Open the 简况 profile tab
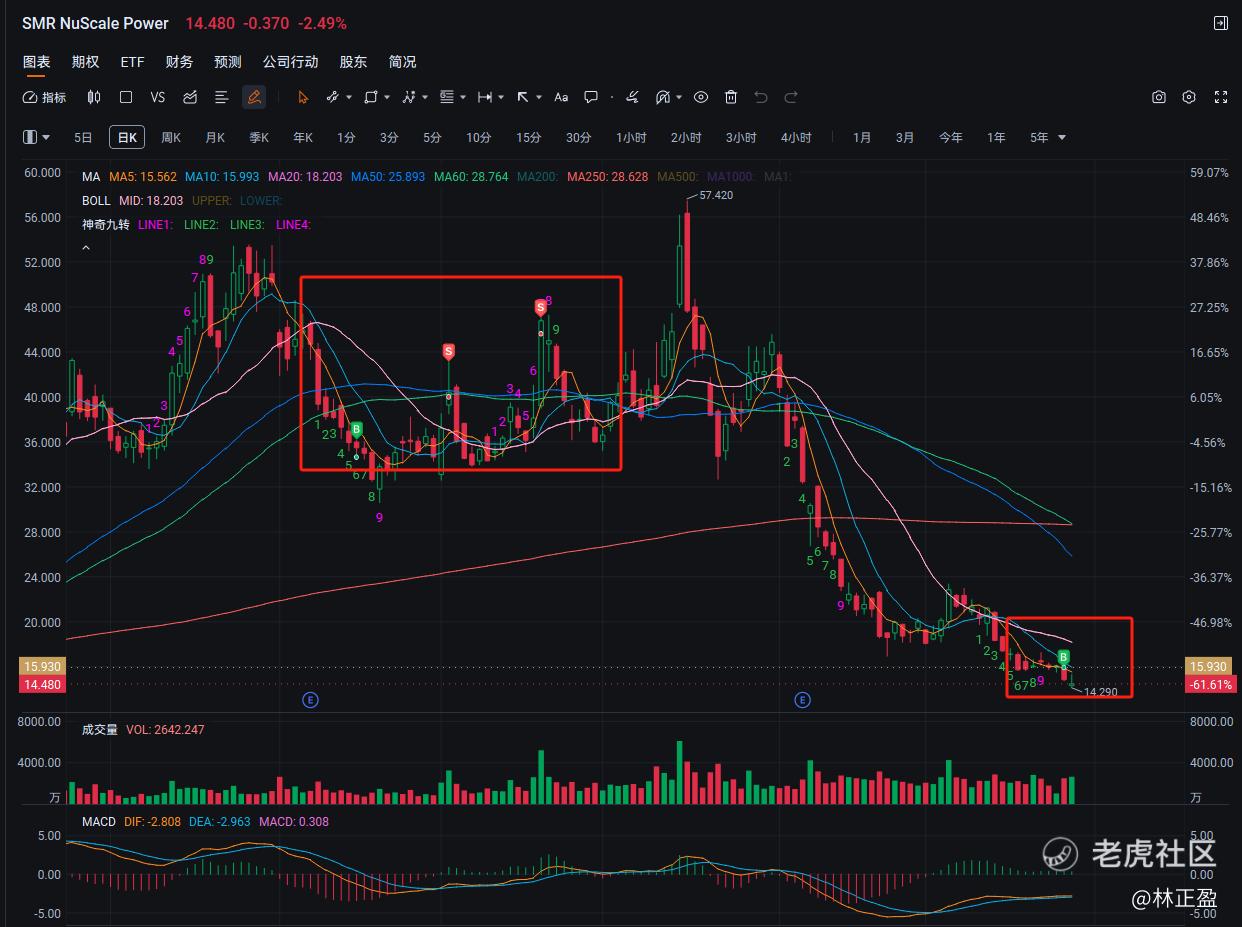Image resolution: width=1242 pixels, height=927 pixels. click(402, 62)
